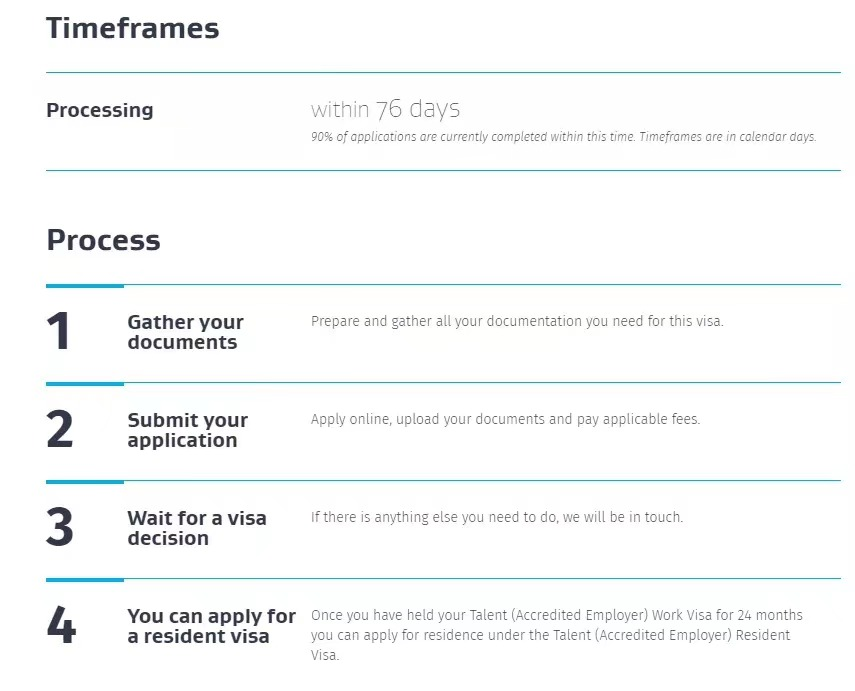Click the Process section heading
The width and height of the screenshot is (855, 691).
[103, 240]
